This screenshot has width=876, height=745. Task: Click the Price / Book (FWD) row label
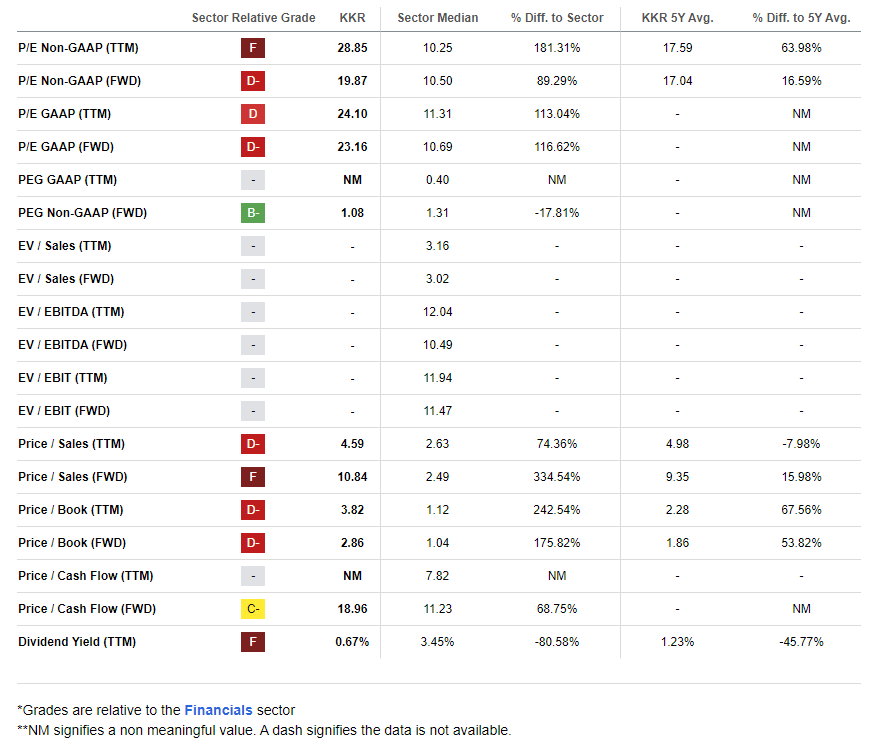point(72,543)
